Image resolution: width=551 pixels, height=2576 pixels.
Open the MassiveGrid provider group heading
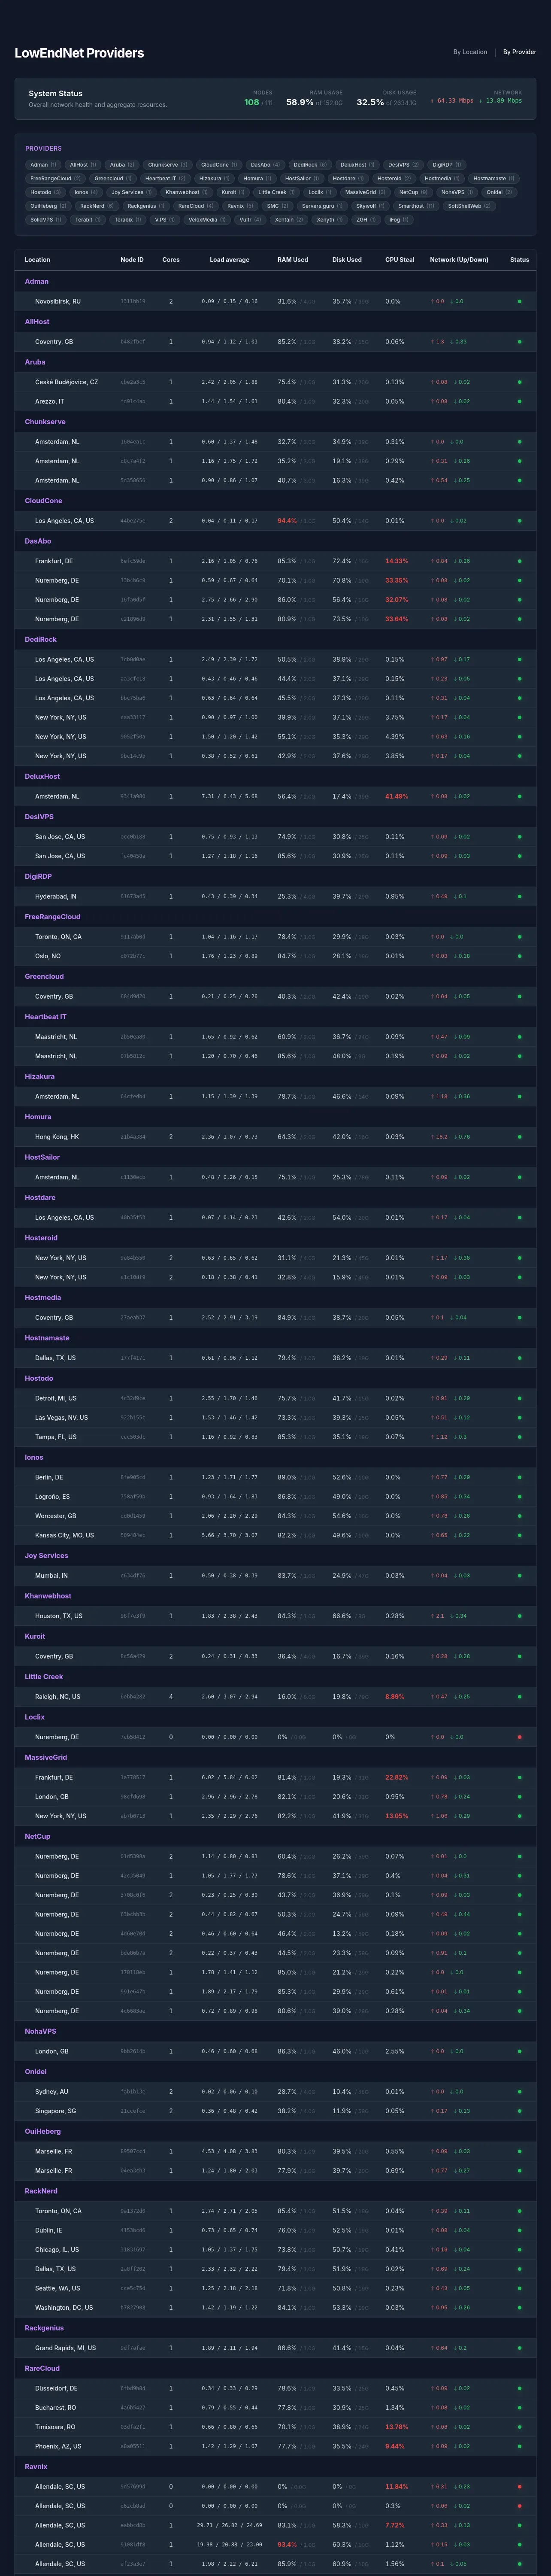(x=46, y=1757)
